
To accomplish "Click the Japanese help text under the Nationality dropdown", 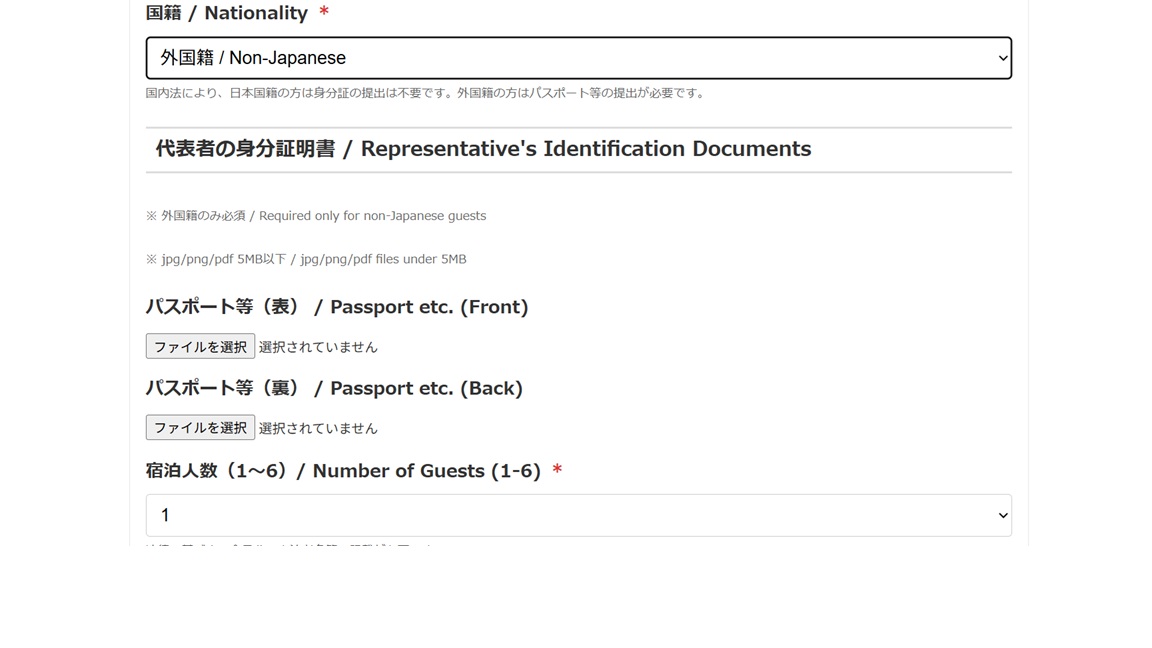I will click(x=426, y=93).
